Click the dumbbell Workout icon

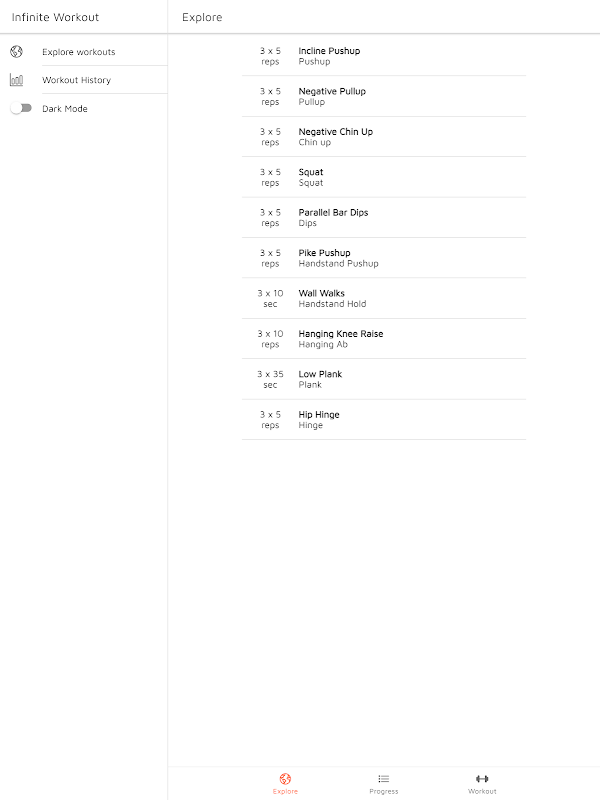coord(482,778)
